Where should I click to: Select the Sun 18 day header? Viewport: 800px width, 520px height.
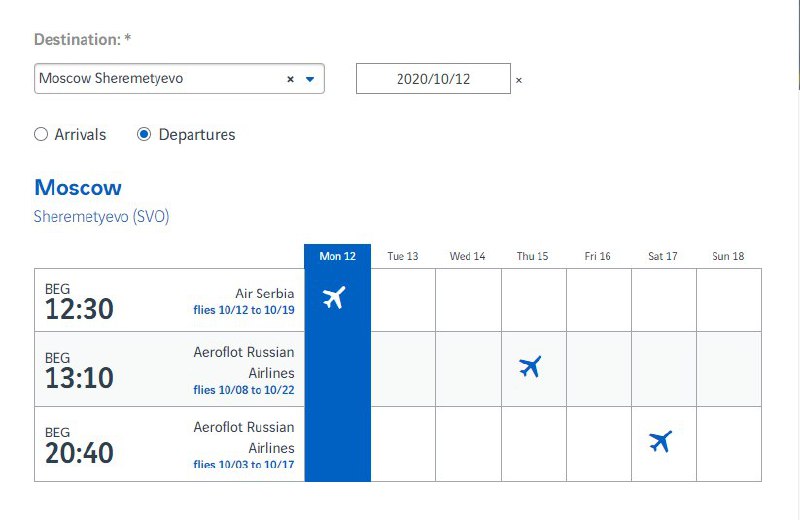[728, 256]
